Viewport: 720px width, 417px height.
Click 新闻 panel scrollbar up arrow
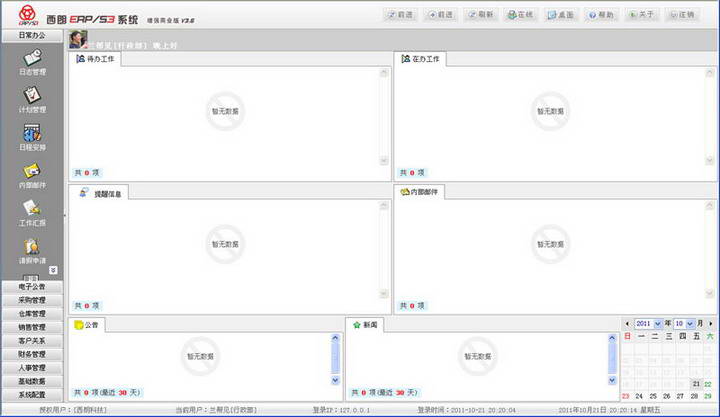point(612,338)
